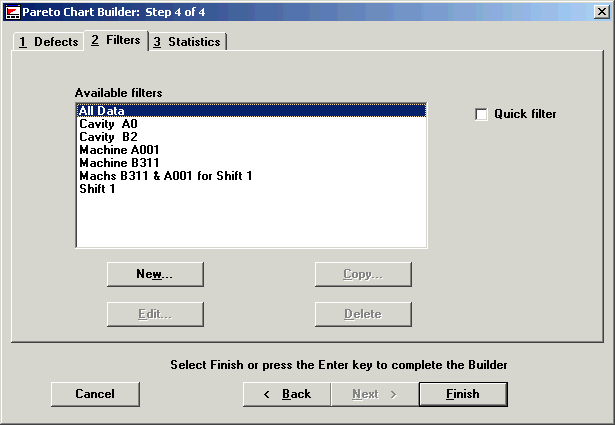
Task: Click the Edit... button
Action: tap(155, 314)
